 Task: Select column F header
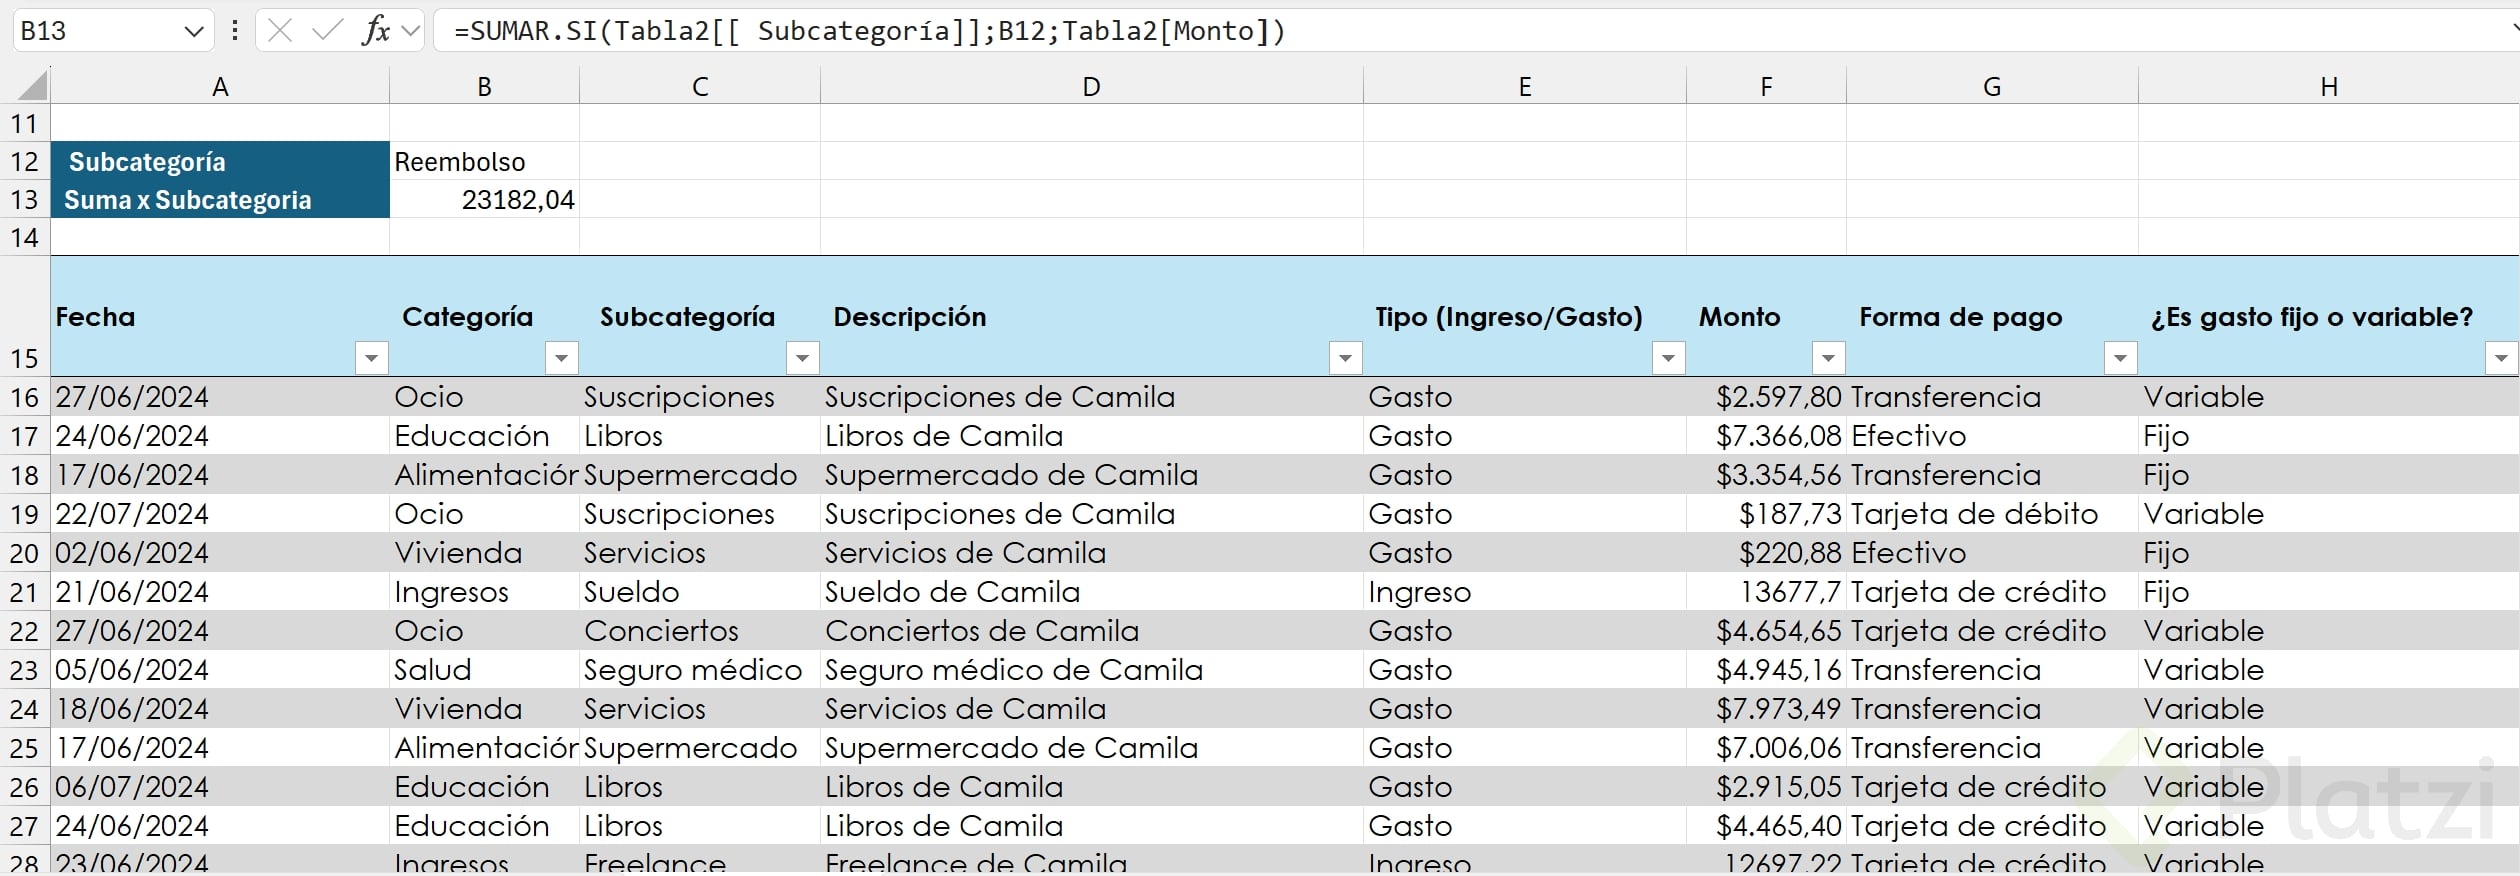(x=1766, y=87)
